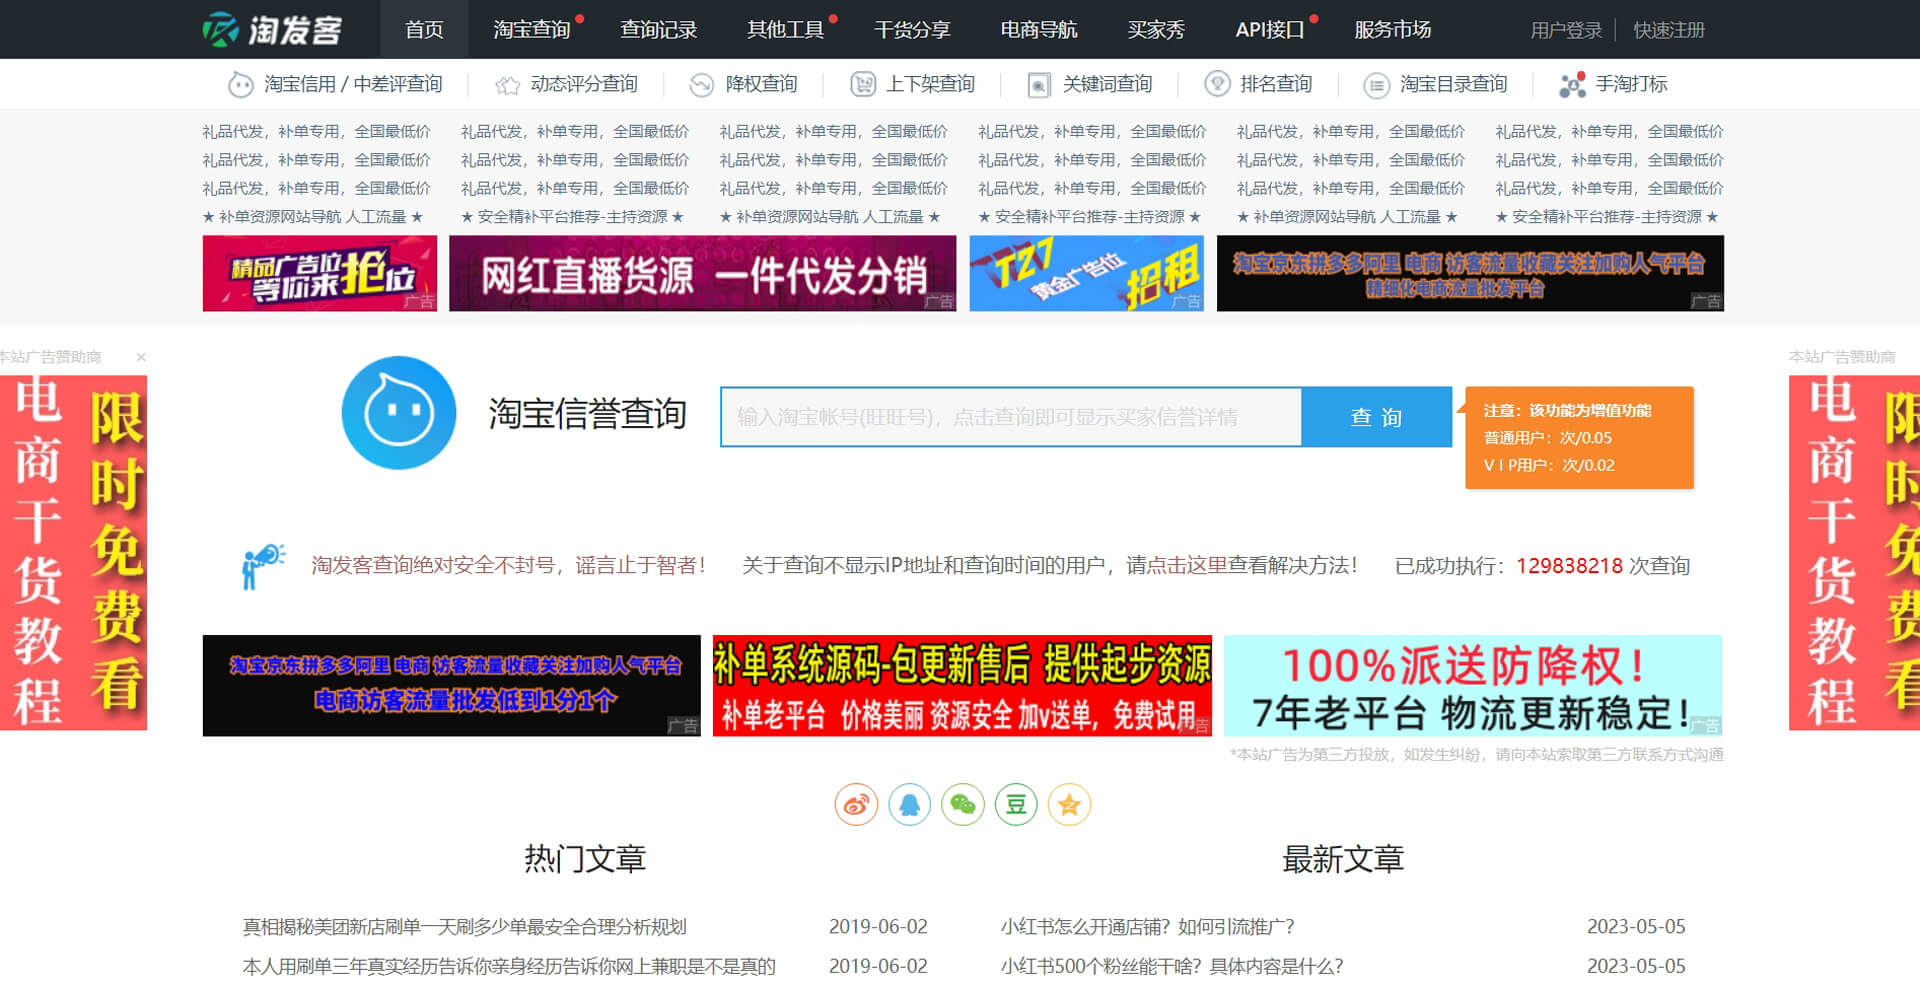The width and height of the screenshot is (1920, 983).
Task: Open article 小红书怎么开通店铺
Action: coord(1147,927)
